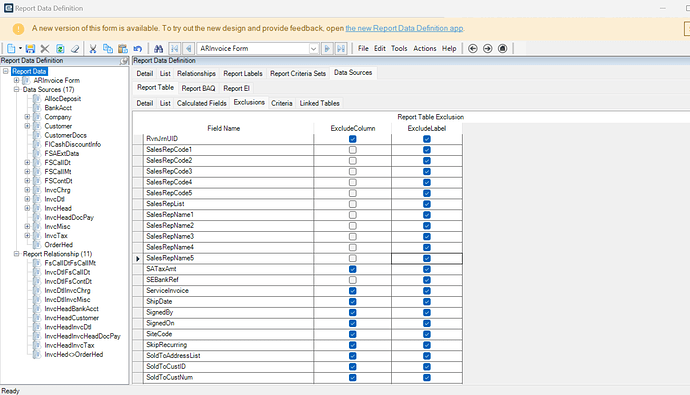690x395 pixels.
Task: Select the row header for ServiceInvoice
Action: point(138,291)
